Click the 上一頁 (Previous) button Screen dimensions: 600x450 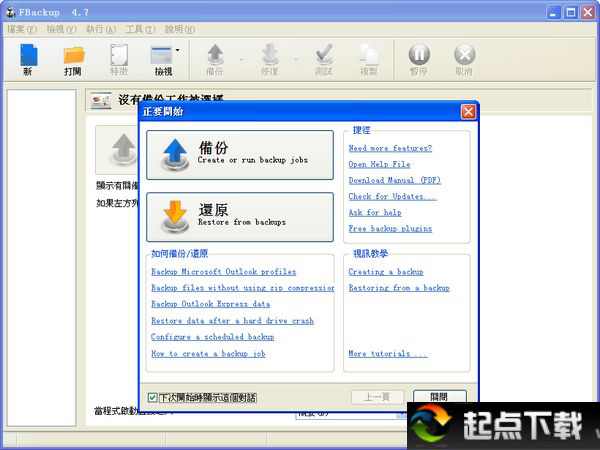[x=378, y=397]
